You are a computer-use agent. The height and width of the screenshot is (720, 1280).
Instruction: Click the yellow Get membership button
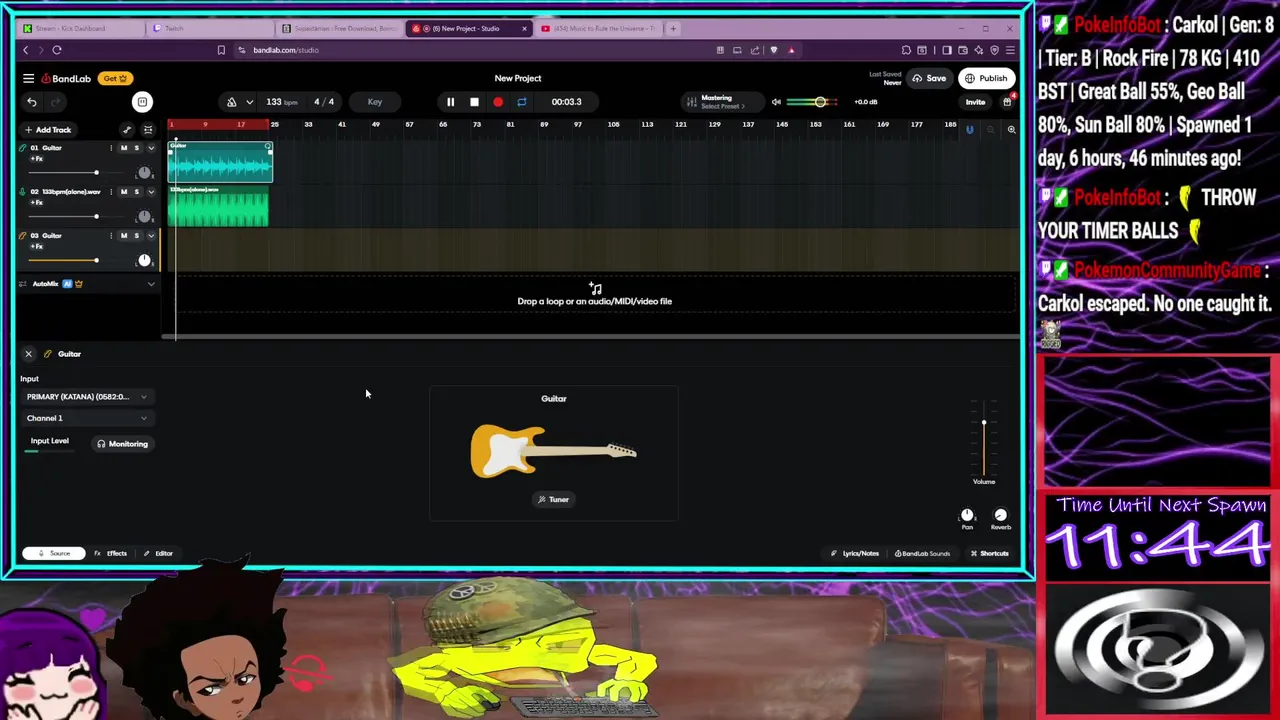pyautogui.click(x=114, y=78)
